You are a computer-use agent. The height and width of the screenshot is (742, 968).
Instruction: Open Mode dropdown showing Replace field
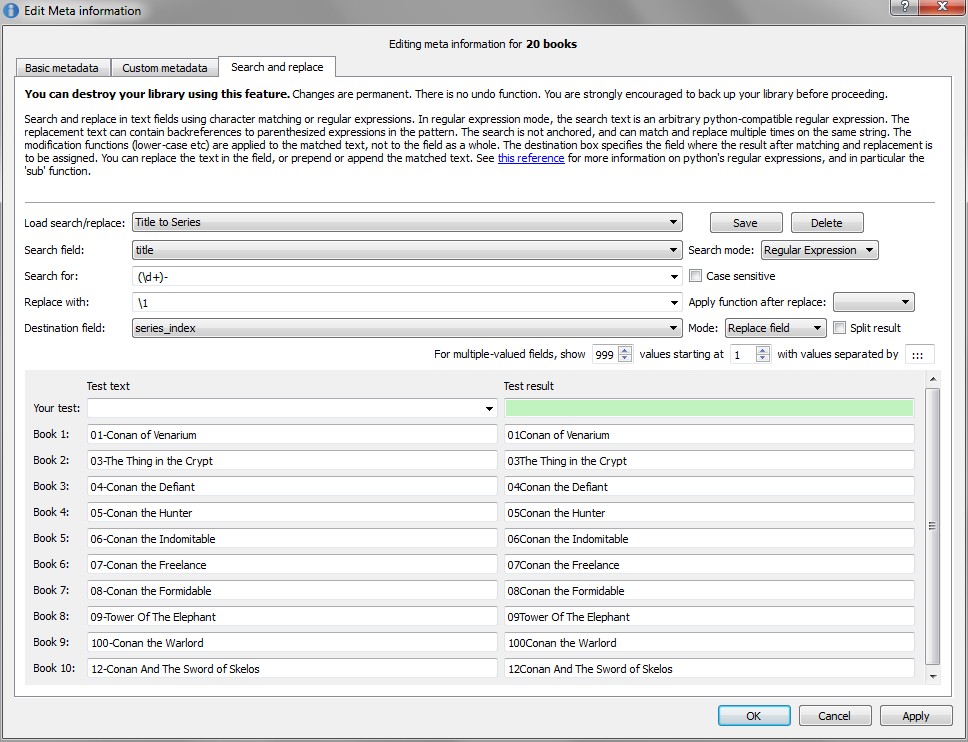coord(775,328)
